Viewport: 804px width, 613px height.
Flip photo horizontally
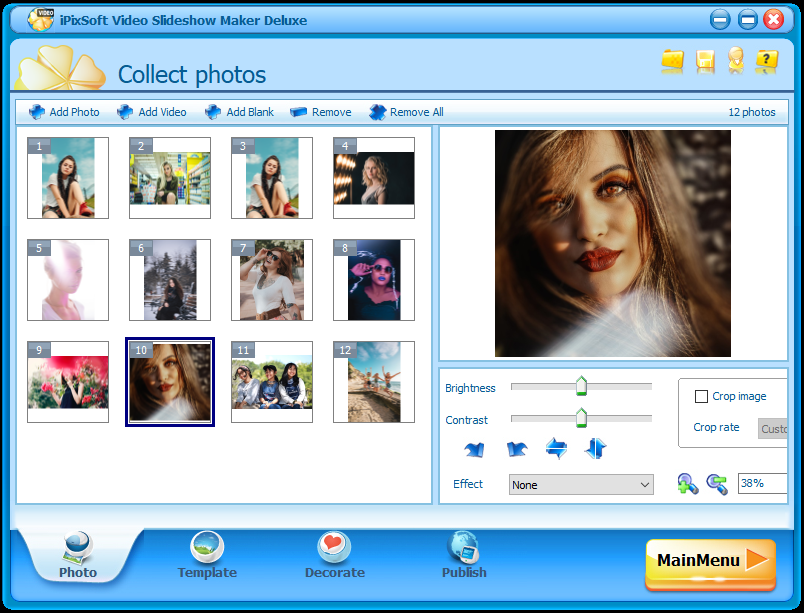556,448
